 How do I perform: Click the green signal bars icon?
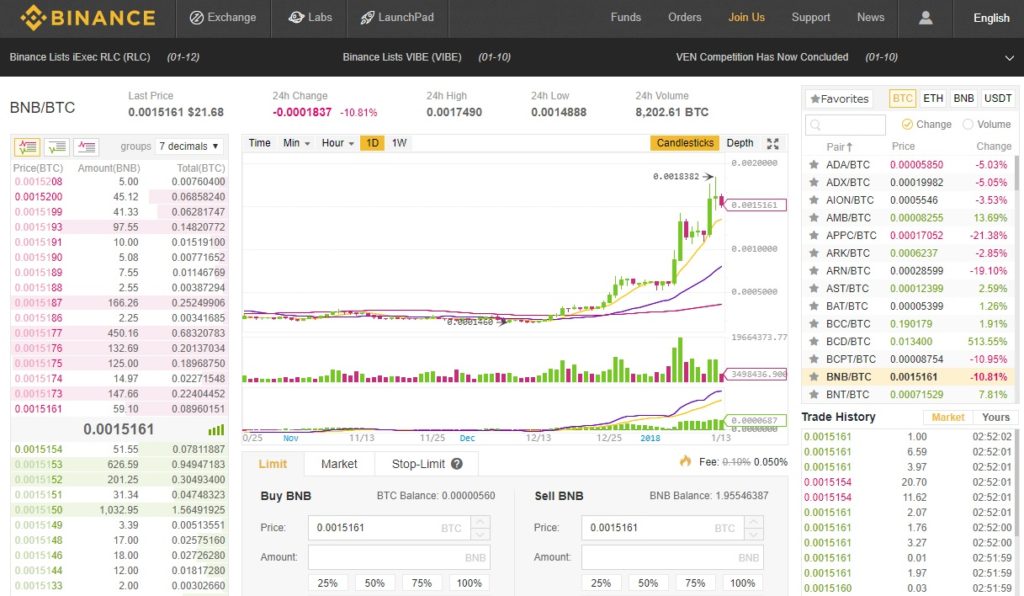pyautogui.click(x=216, y=430)
